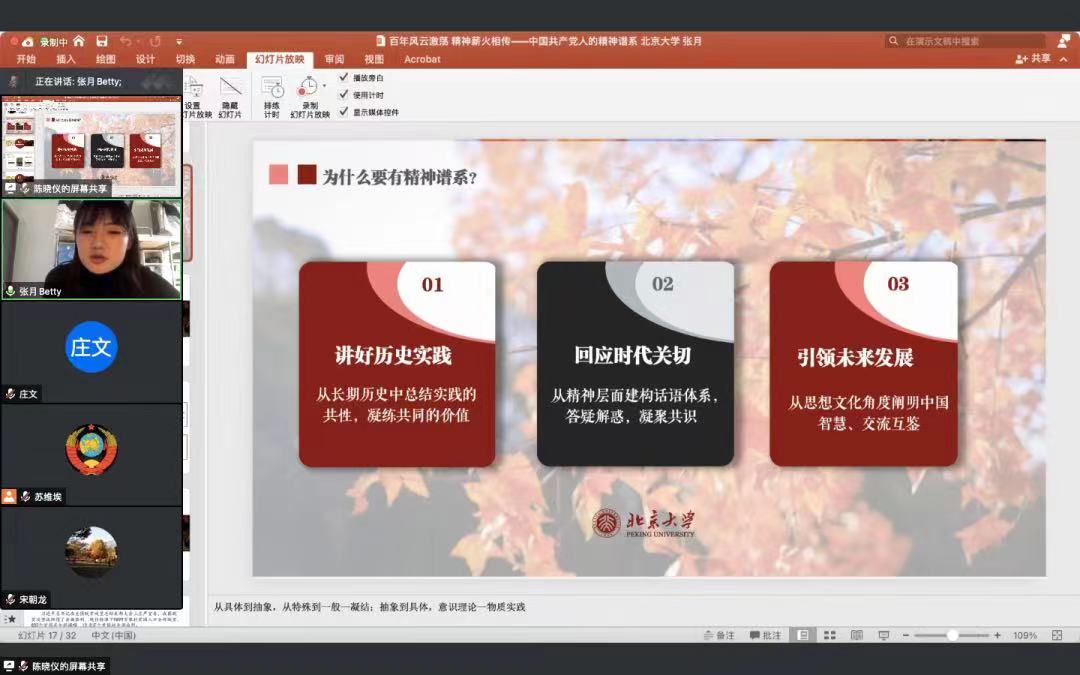Click the 备注 notes button
Screen dimensions: 1080x675
click(719, 635)
